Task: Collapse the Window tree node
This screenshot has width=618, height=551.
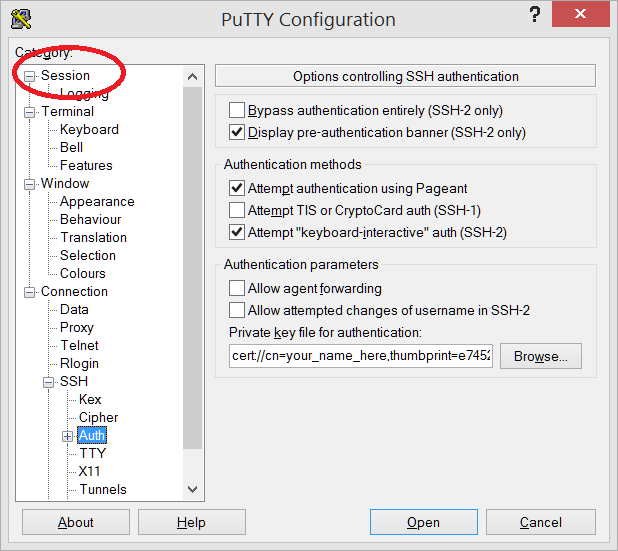Action: pyautogui.click(x=30, y=184)
